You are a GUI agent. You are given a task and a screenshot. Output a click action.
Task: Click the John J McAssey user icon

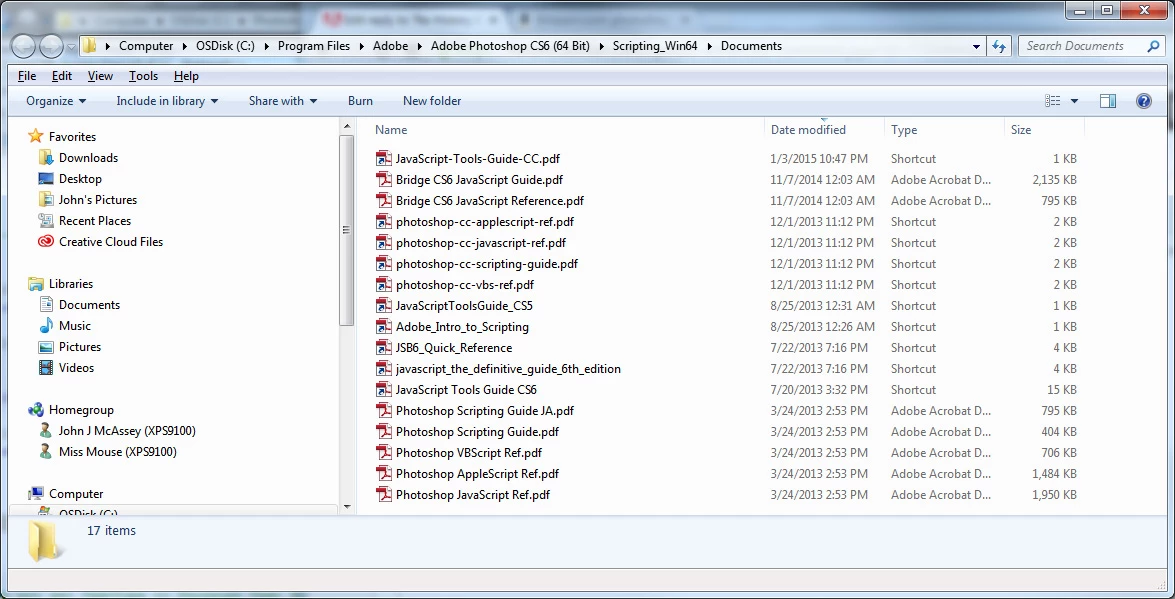(46, 430)
